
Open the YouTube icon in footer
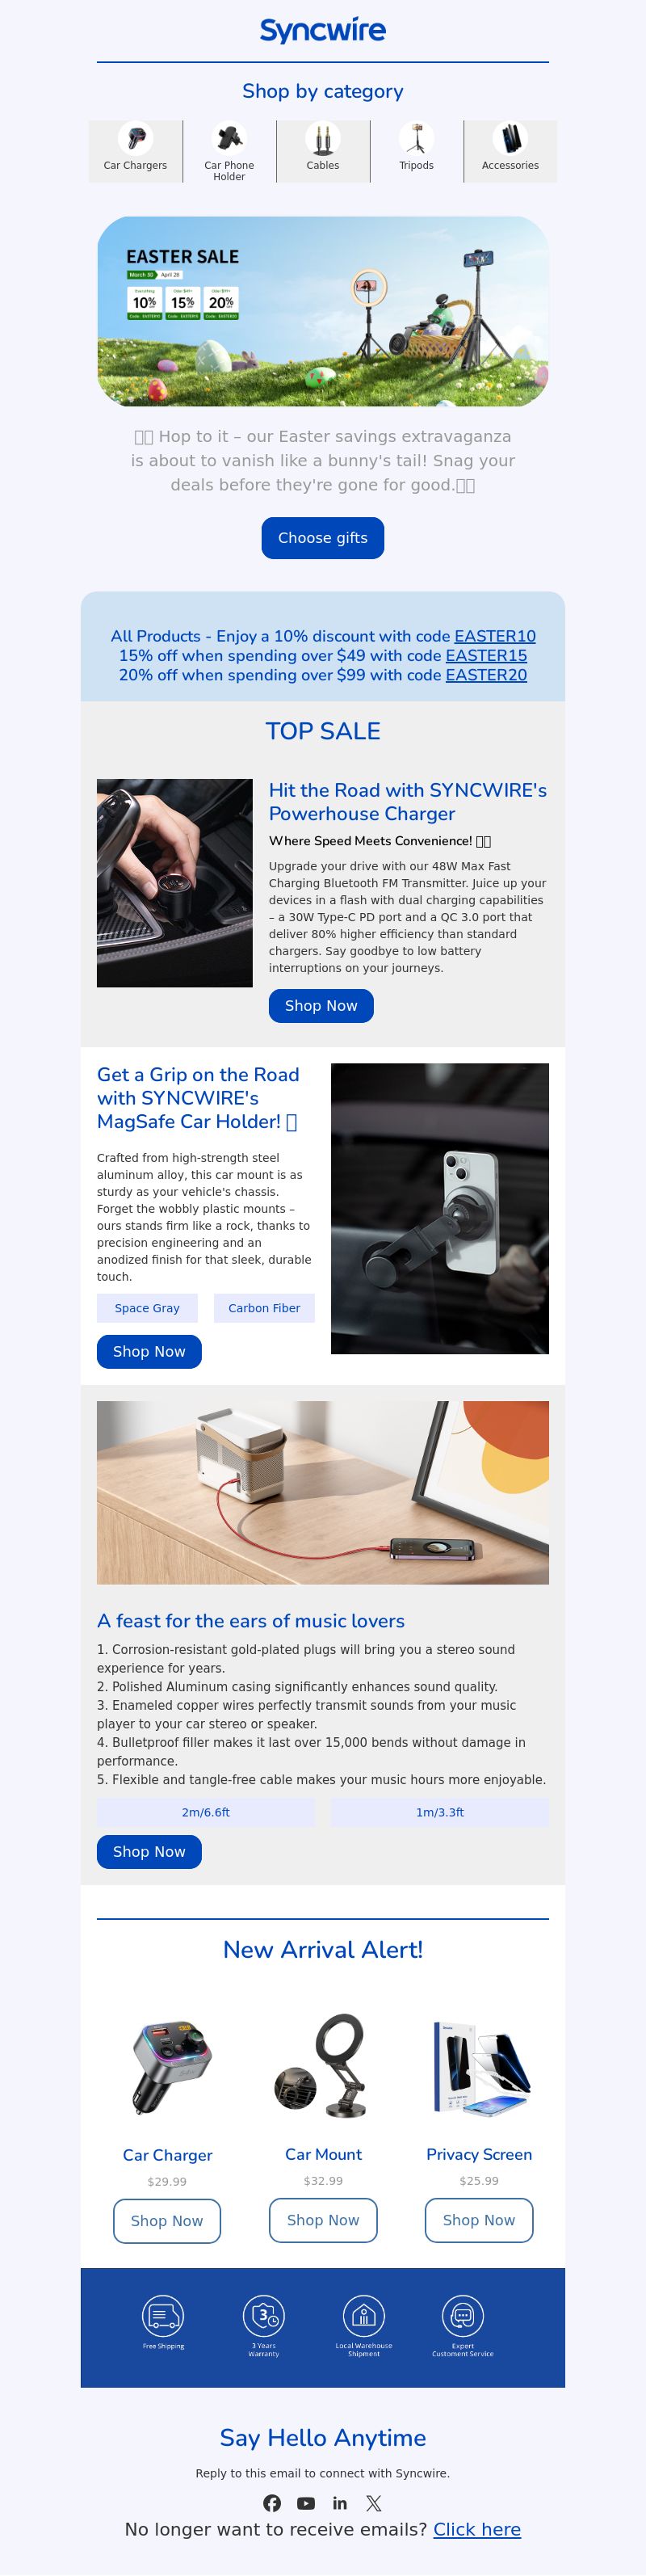(x=306, y=2503)
